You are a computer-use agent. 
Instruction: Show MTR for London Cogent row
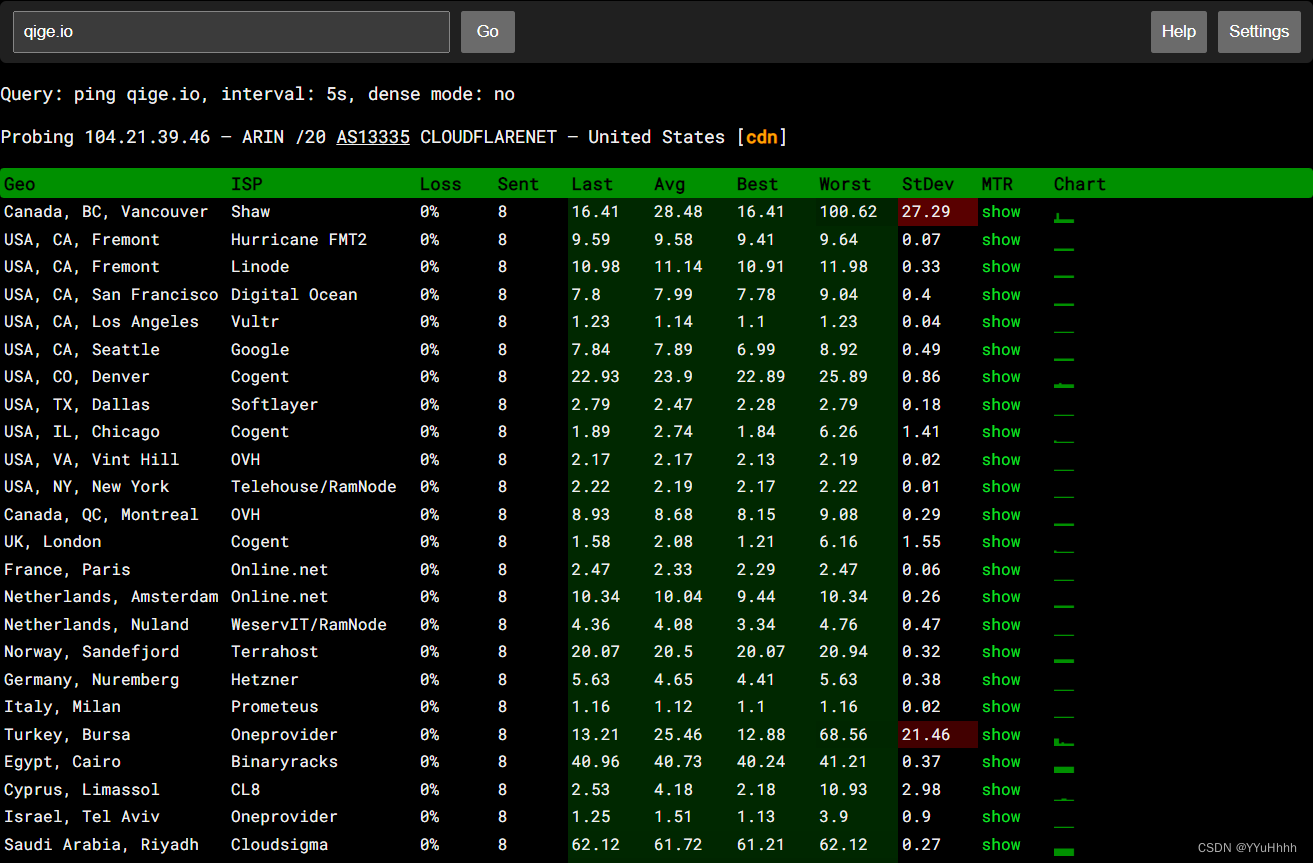pos(1001,542)
